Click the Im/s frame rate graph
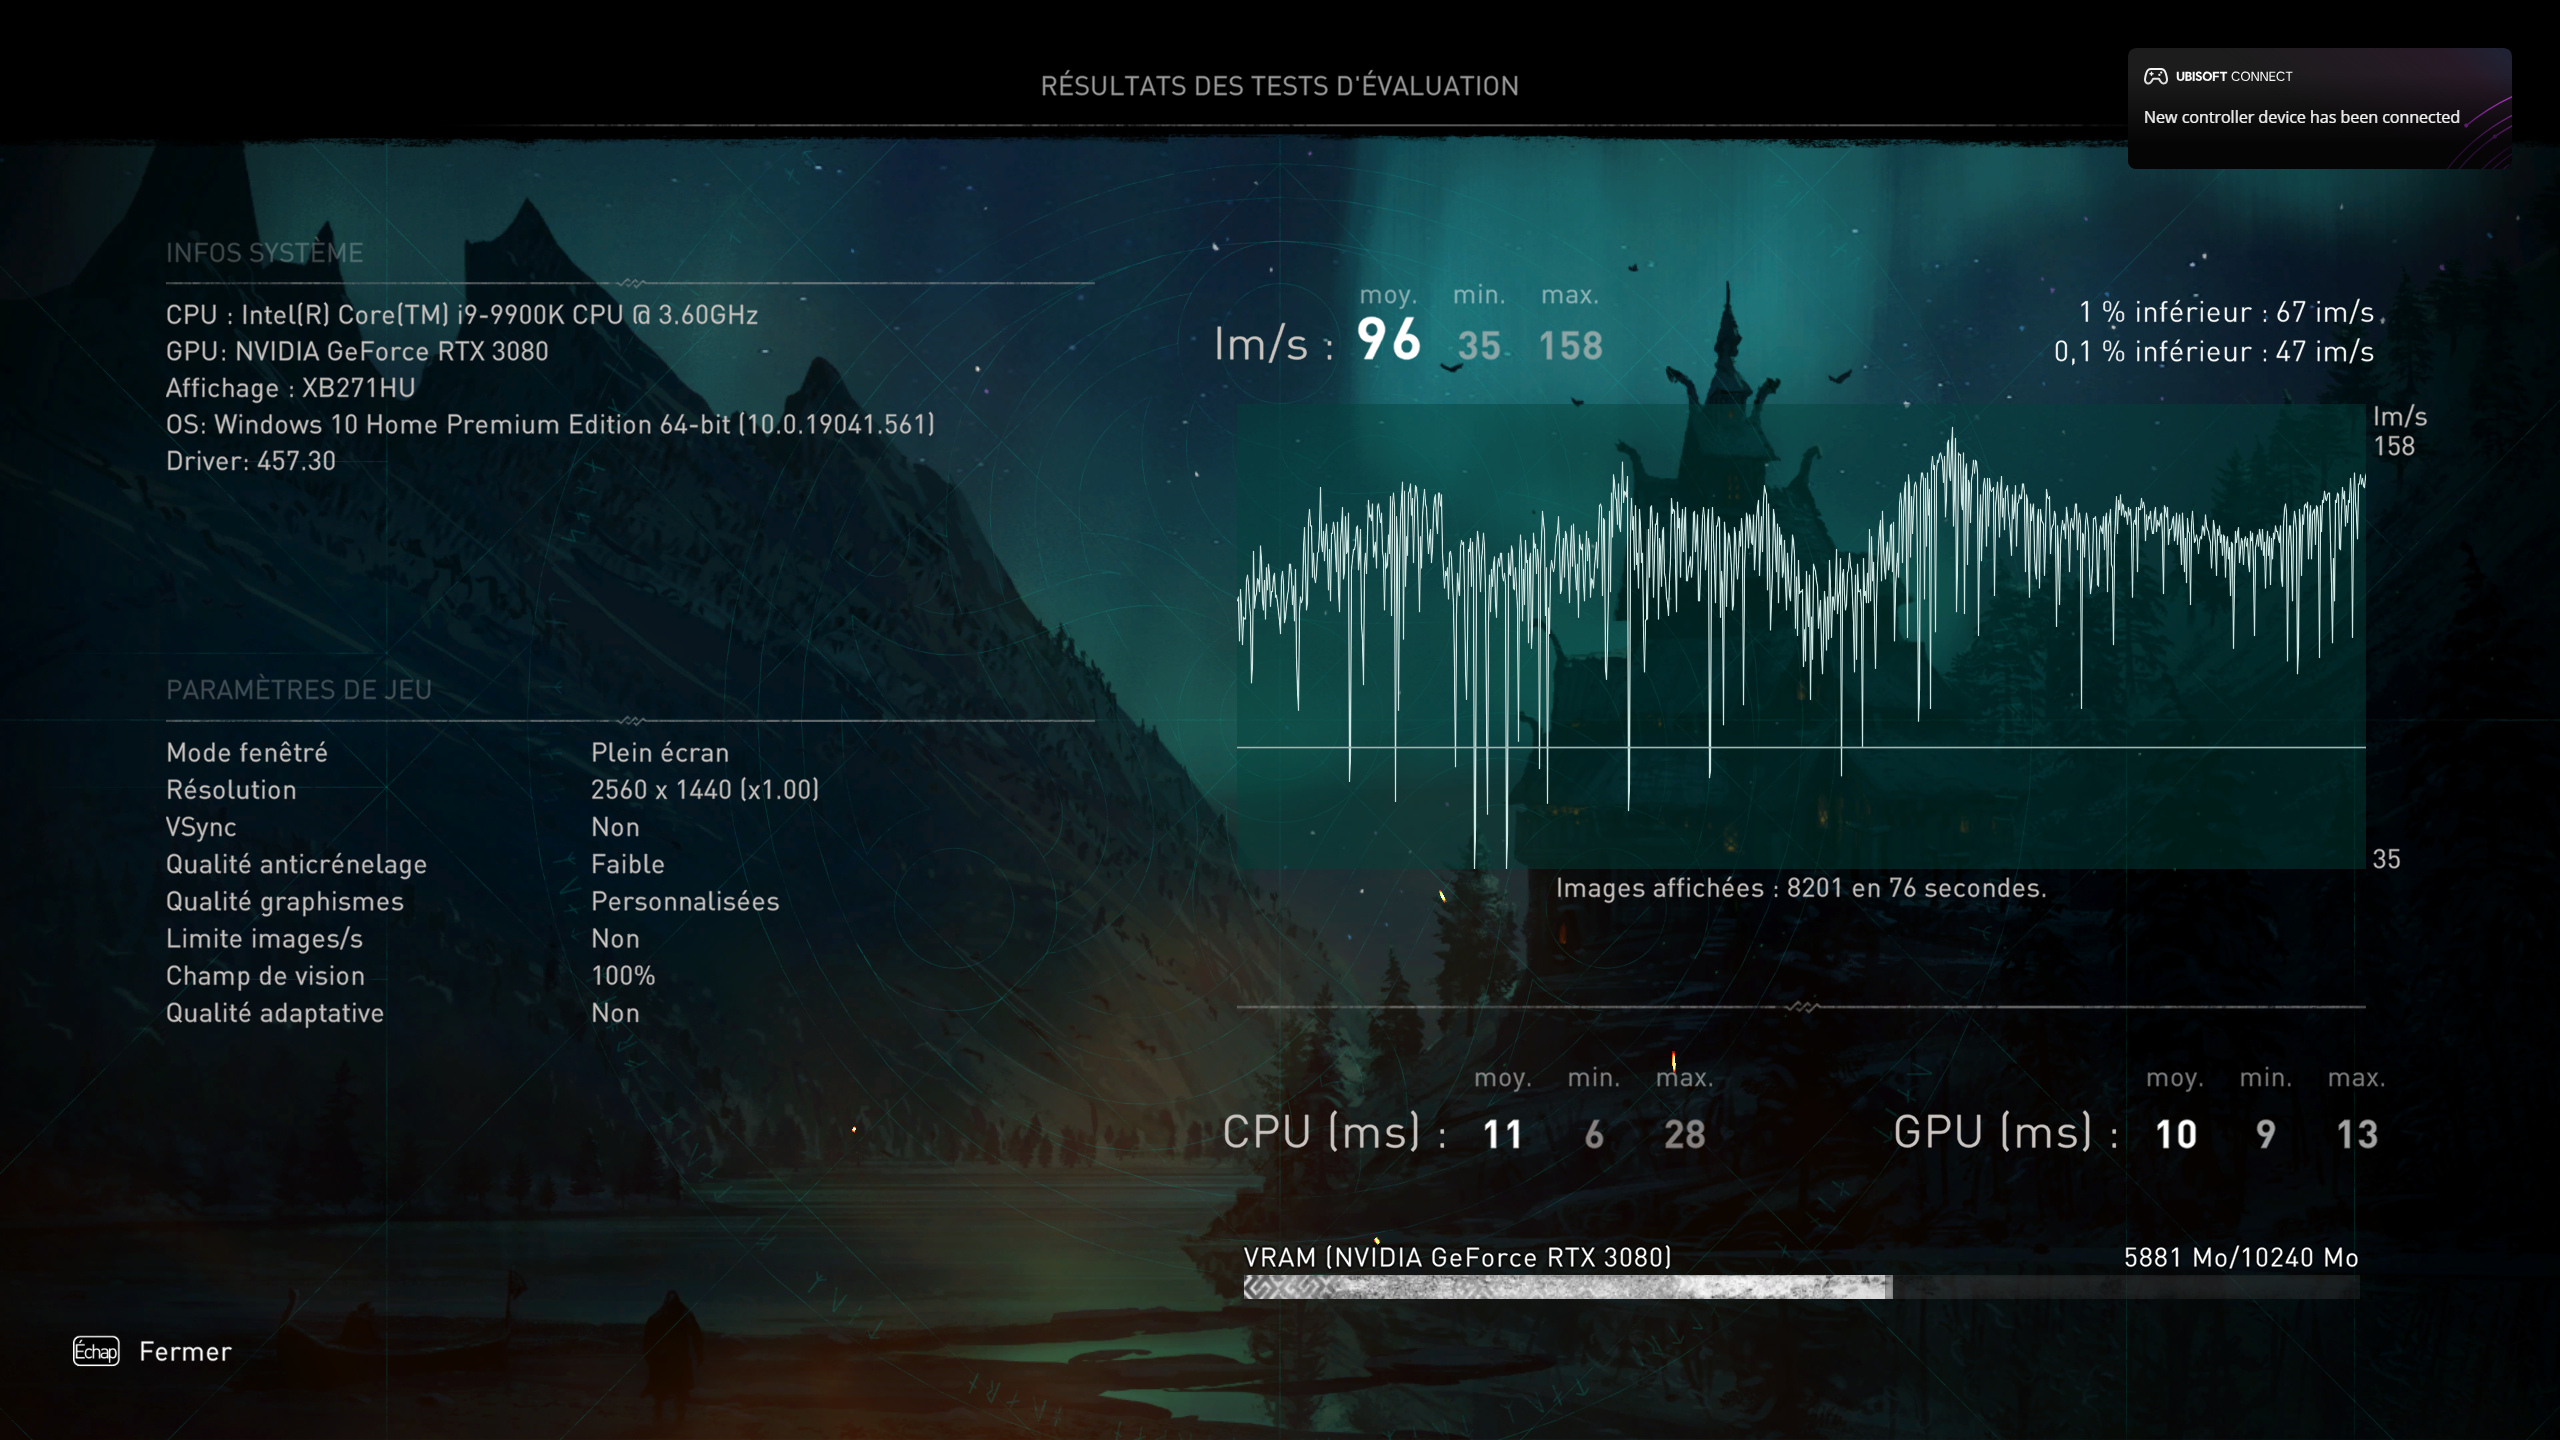 click(1800, 636)
